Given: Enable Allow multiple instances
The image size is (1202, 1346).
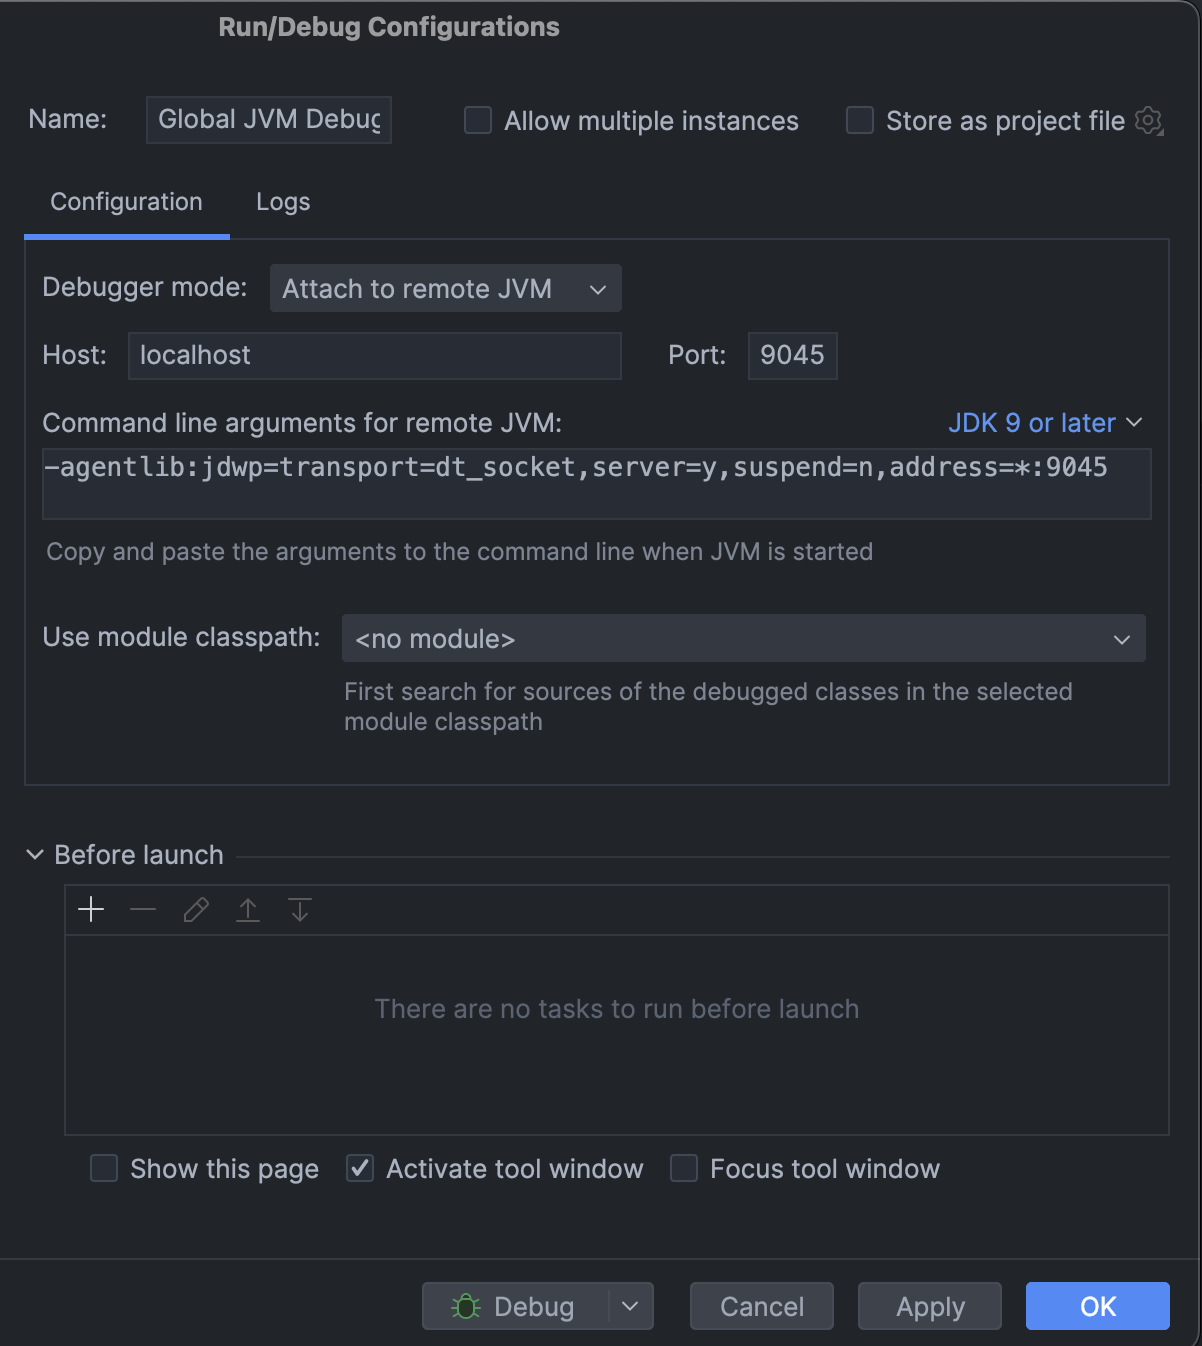Looking at the screenshot, I should (x=477, y=120).
